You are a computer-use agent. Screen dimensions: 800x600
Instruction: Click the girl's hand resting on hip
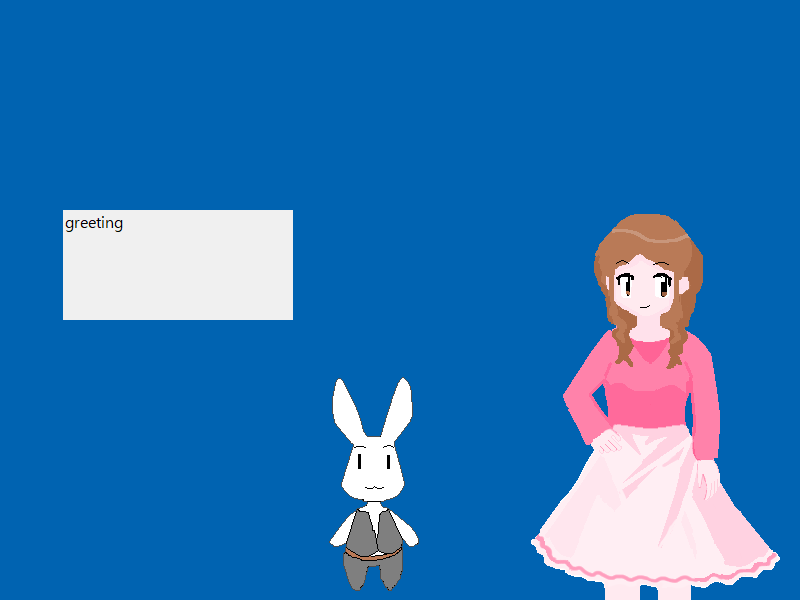(x=607, y=441)
